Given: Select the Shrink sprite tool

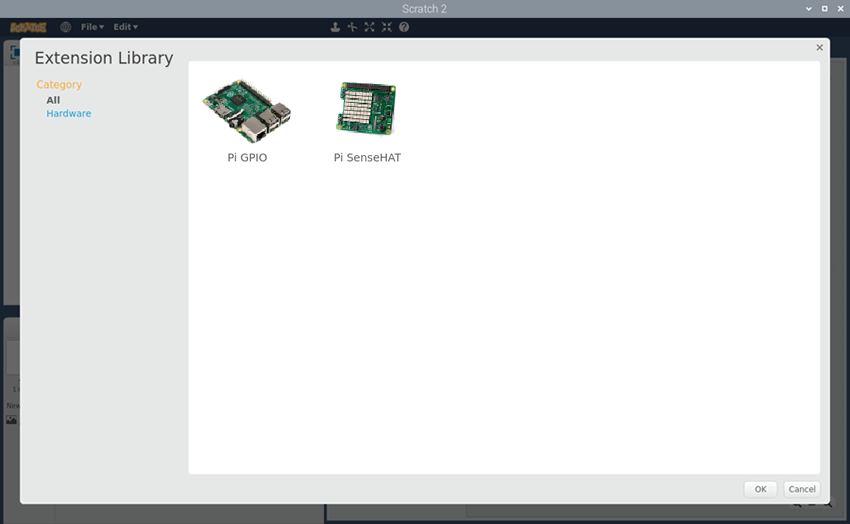Looking at the screenshot, I should 387,27.
